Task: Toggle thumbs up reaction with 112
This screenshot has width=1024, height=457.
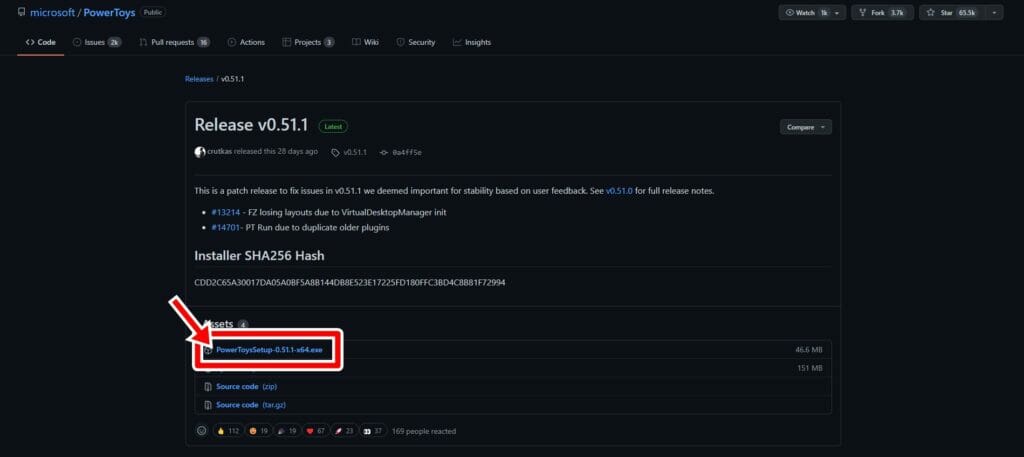Action: coord(228,431)
